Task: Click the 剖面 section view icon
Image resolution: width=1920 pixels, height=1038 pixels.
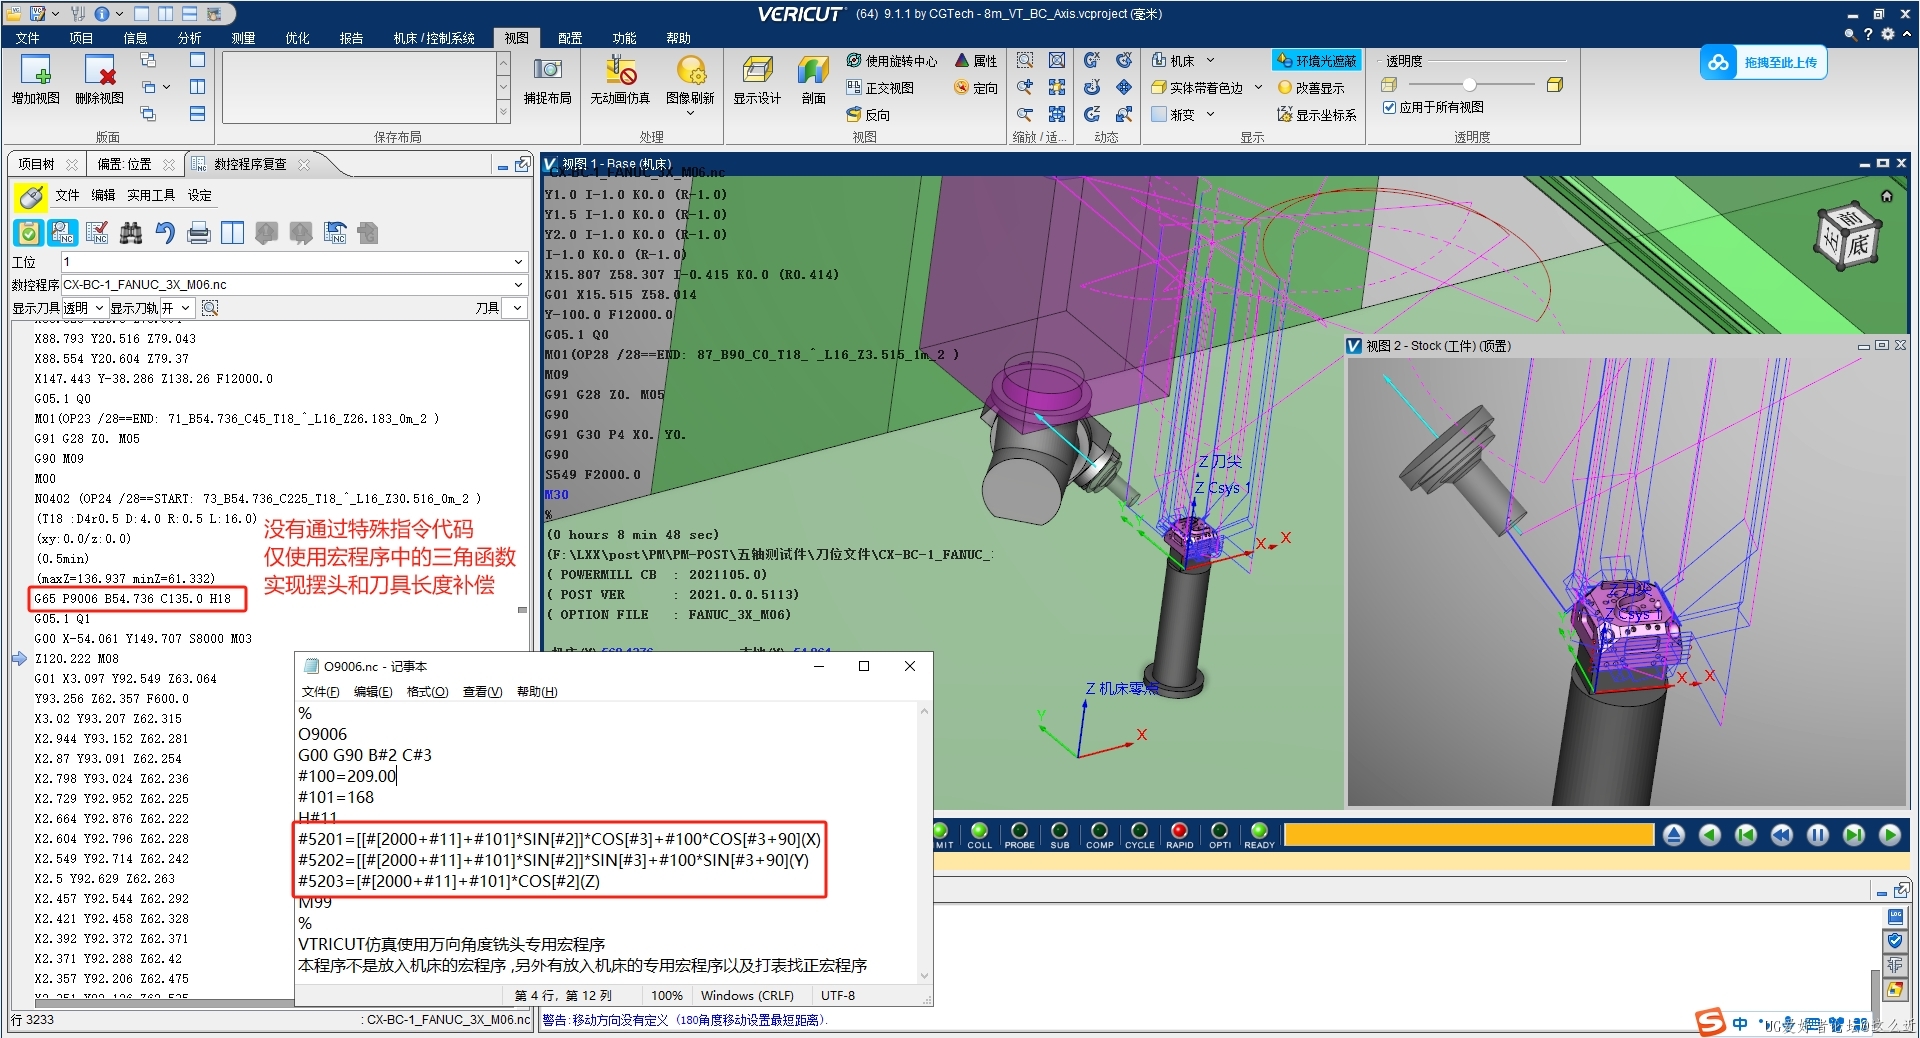Action: 813,70
